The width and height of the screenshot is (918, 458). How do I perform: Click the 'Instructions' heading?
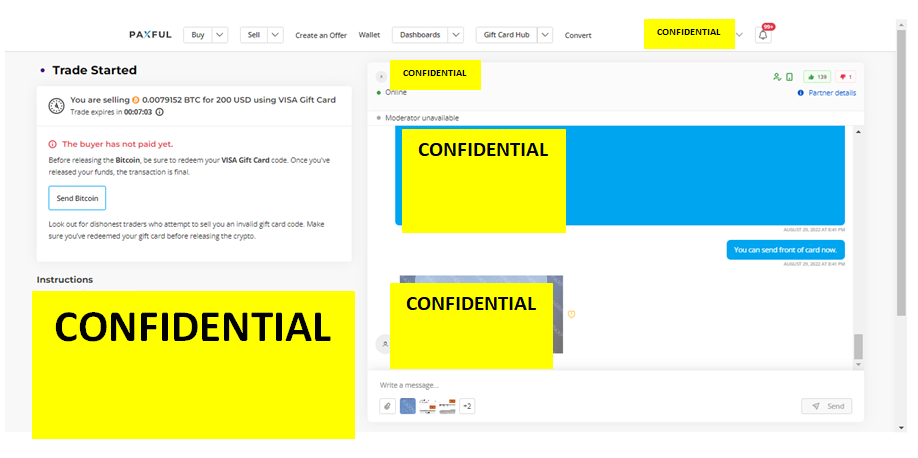[64, 280]
